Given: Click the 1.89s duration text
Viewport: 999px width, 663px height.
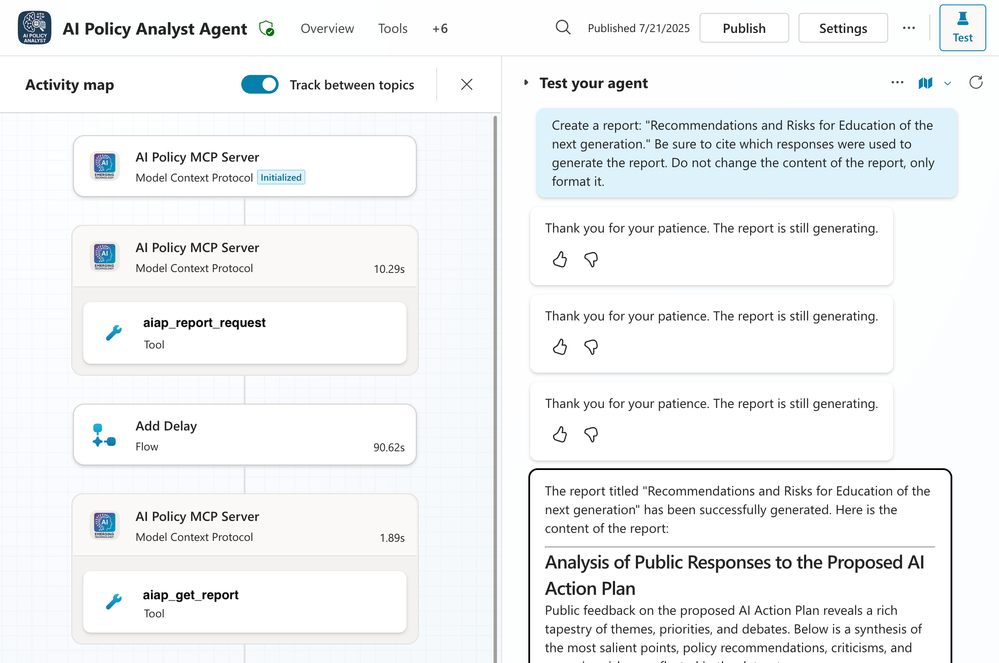Looking at the screenshot, I should click(x=392, y=538).
